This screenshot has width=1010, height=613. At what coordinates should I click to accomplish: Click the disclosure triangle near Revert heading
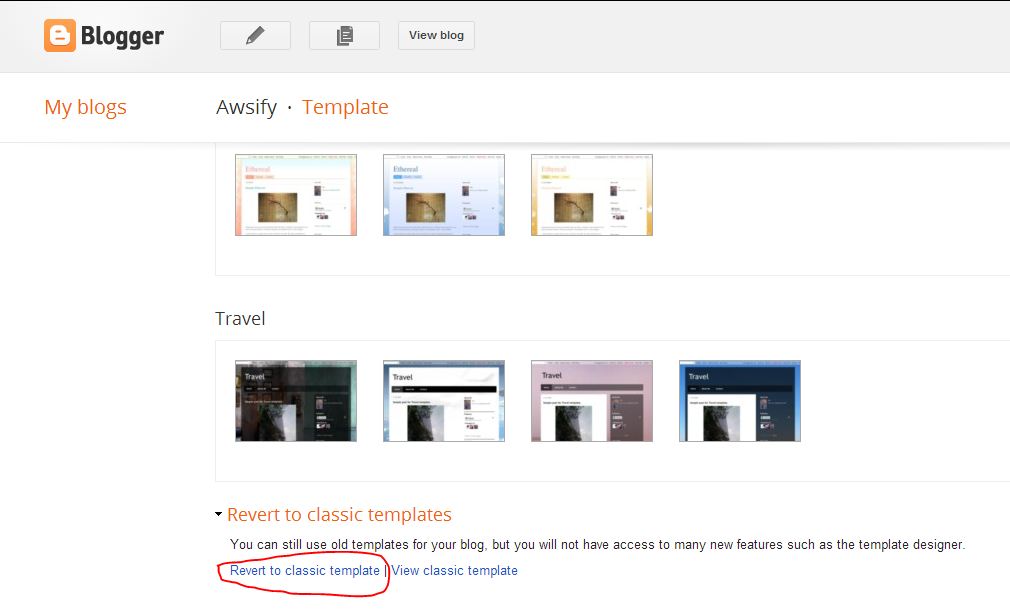[x=218, y=513]
